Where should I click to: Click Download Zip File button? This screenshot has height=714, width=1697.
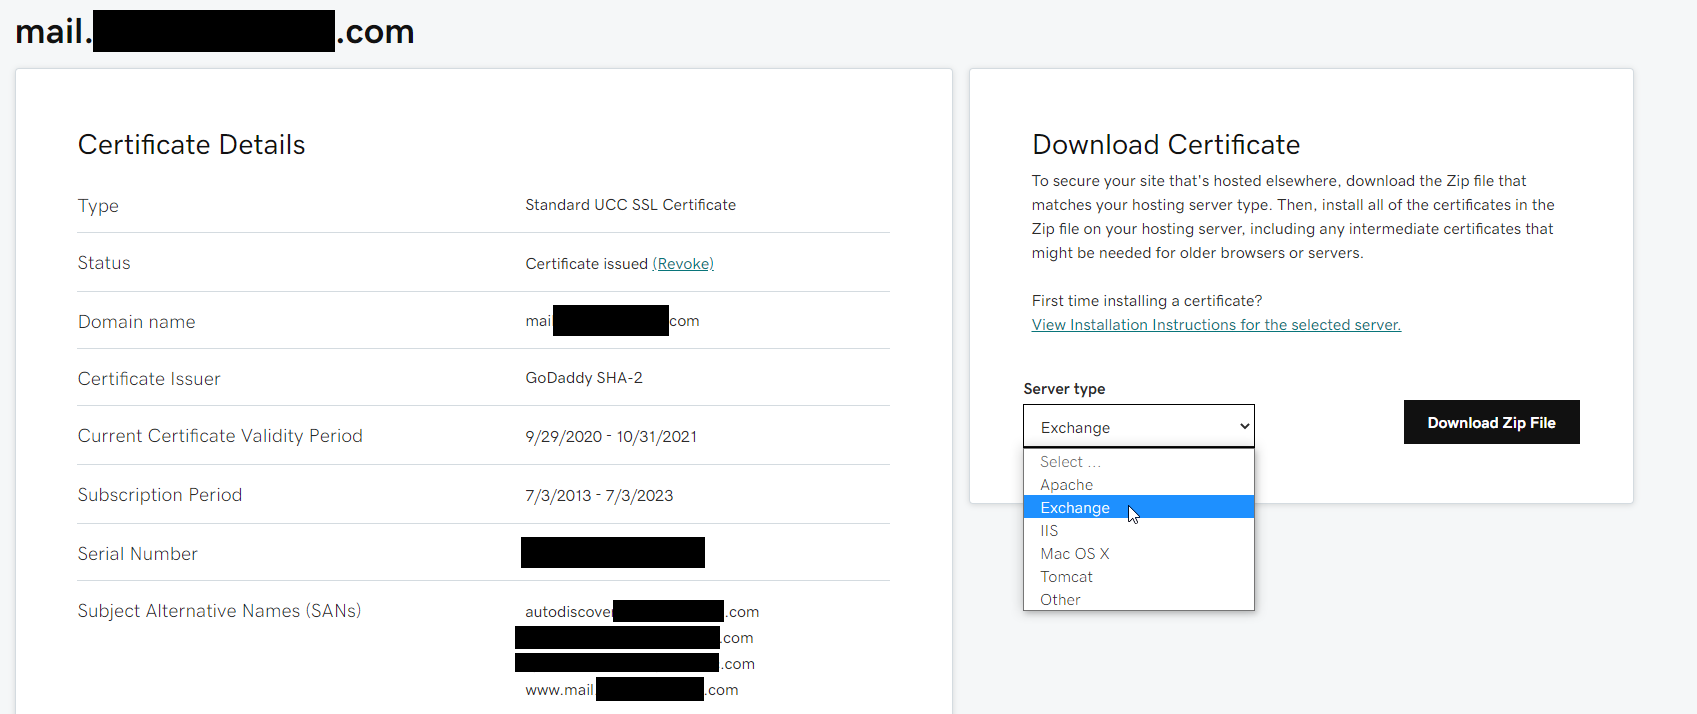click(x=1491, y=422)
